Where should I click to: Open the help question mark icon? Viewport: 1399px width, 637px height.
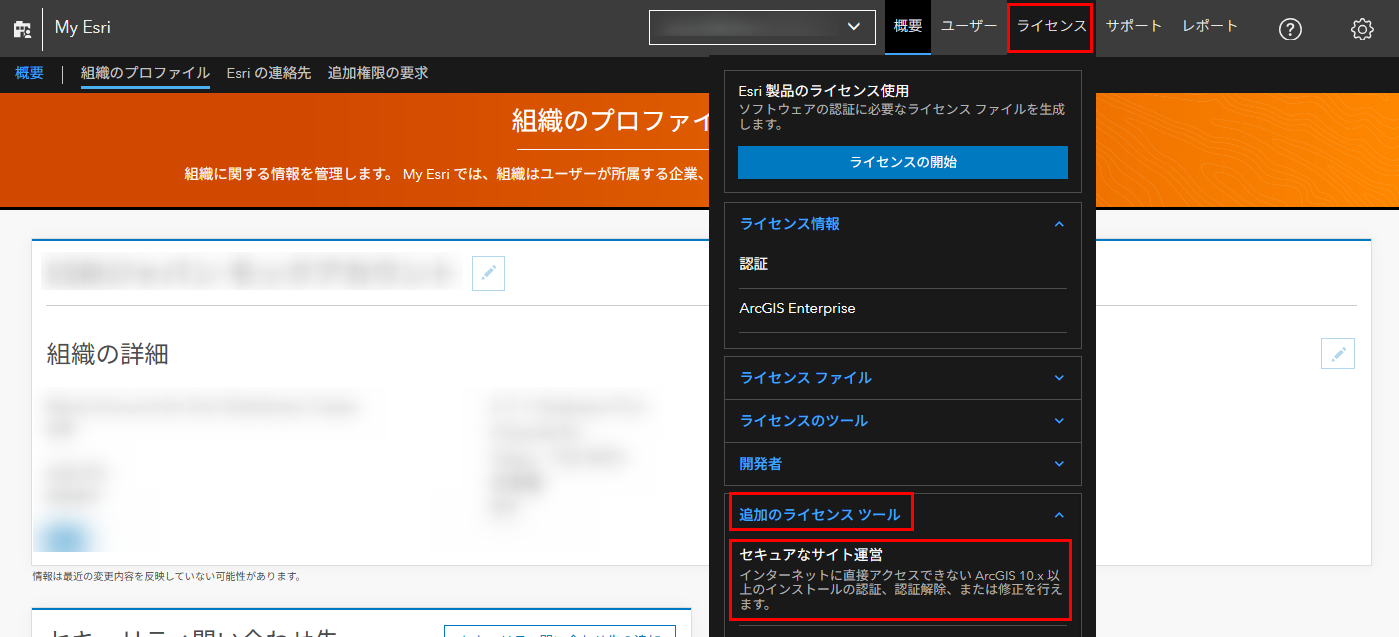[1290, 29]
